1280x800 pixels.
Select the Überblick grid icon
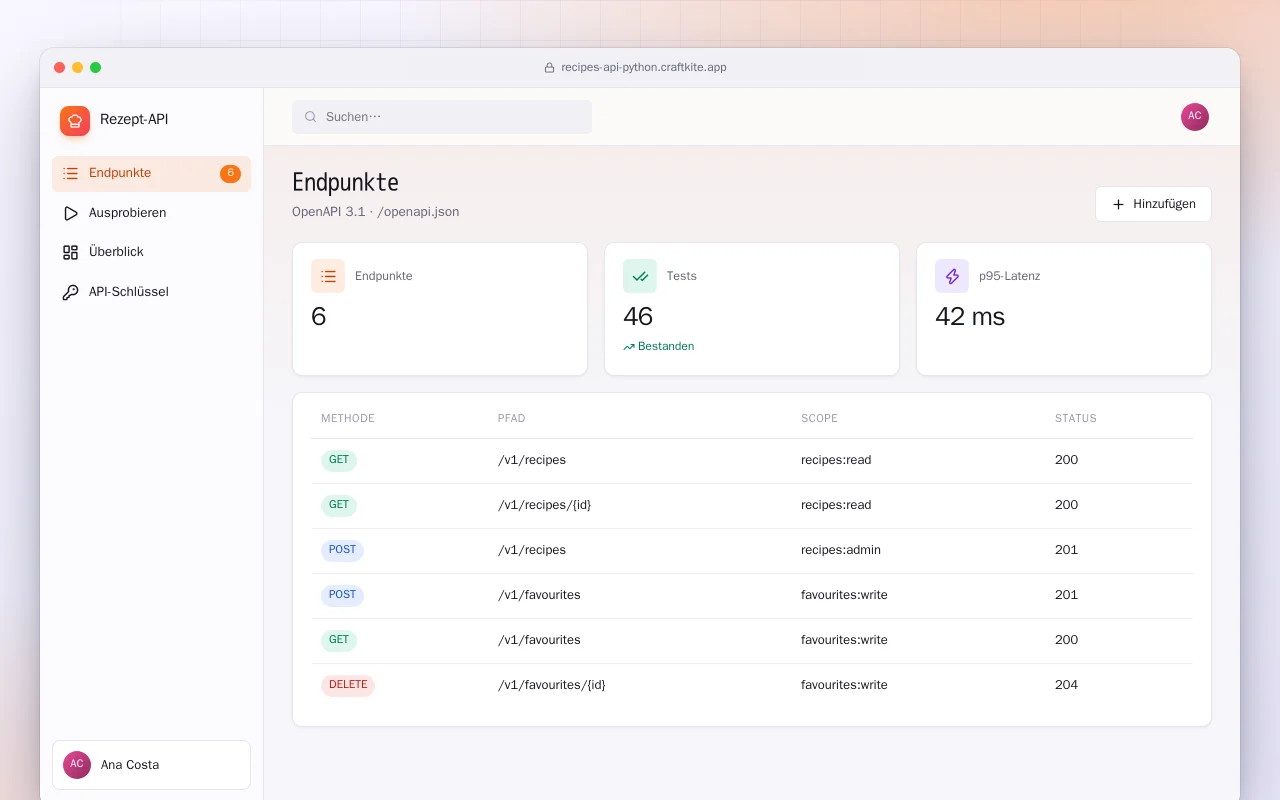tap(70, 252)
